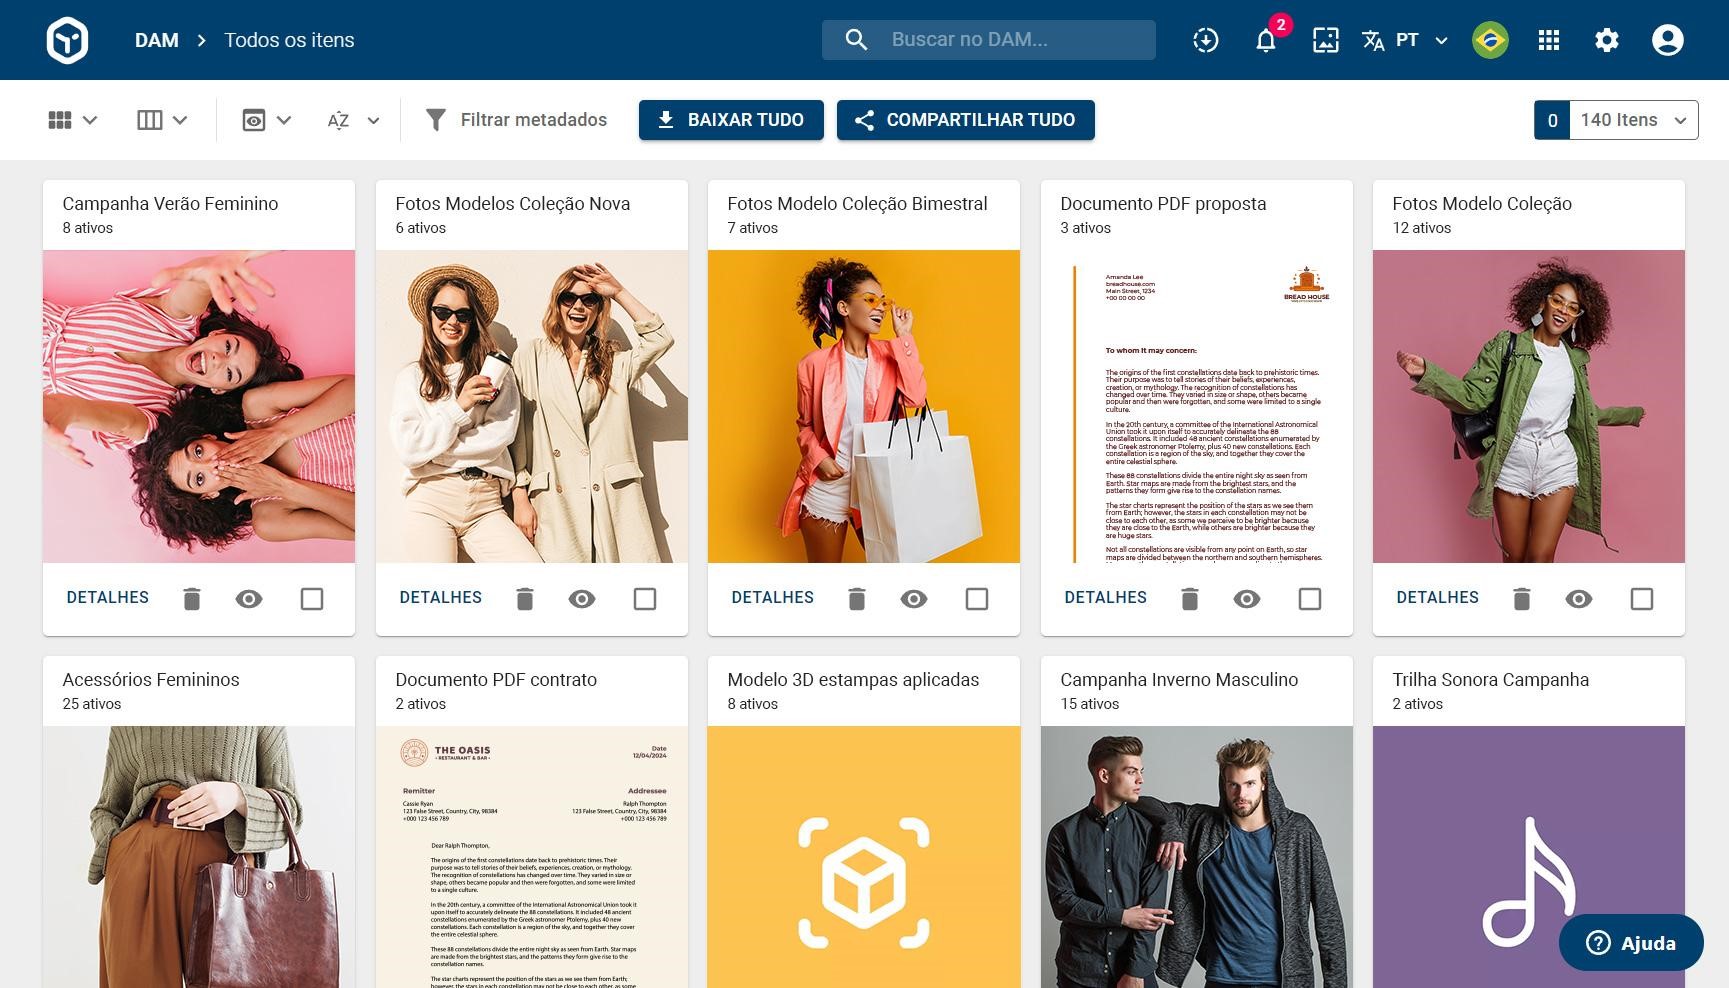The height and width of the screenshot is (988, 1729).
Task: Delete Fotos Modelos Coleção Nova collection
Action: [525, 599]
